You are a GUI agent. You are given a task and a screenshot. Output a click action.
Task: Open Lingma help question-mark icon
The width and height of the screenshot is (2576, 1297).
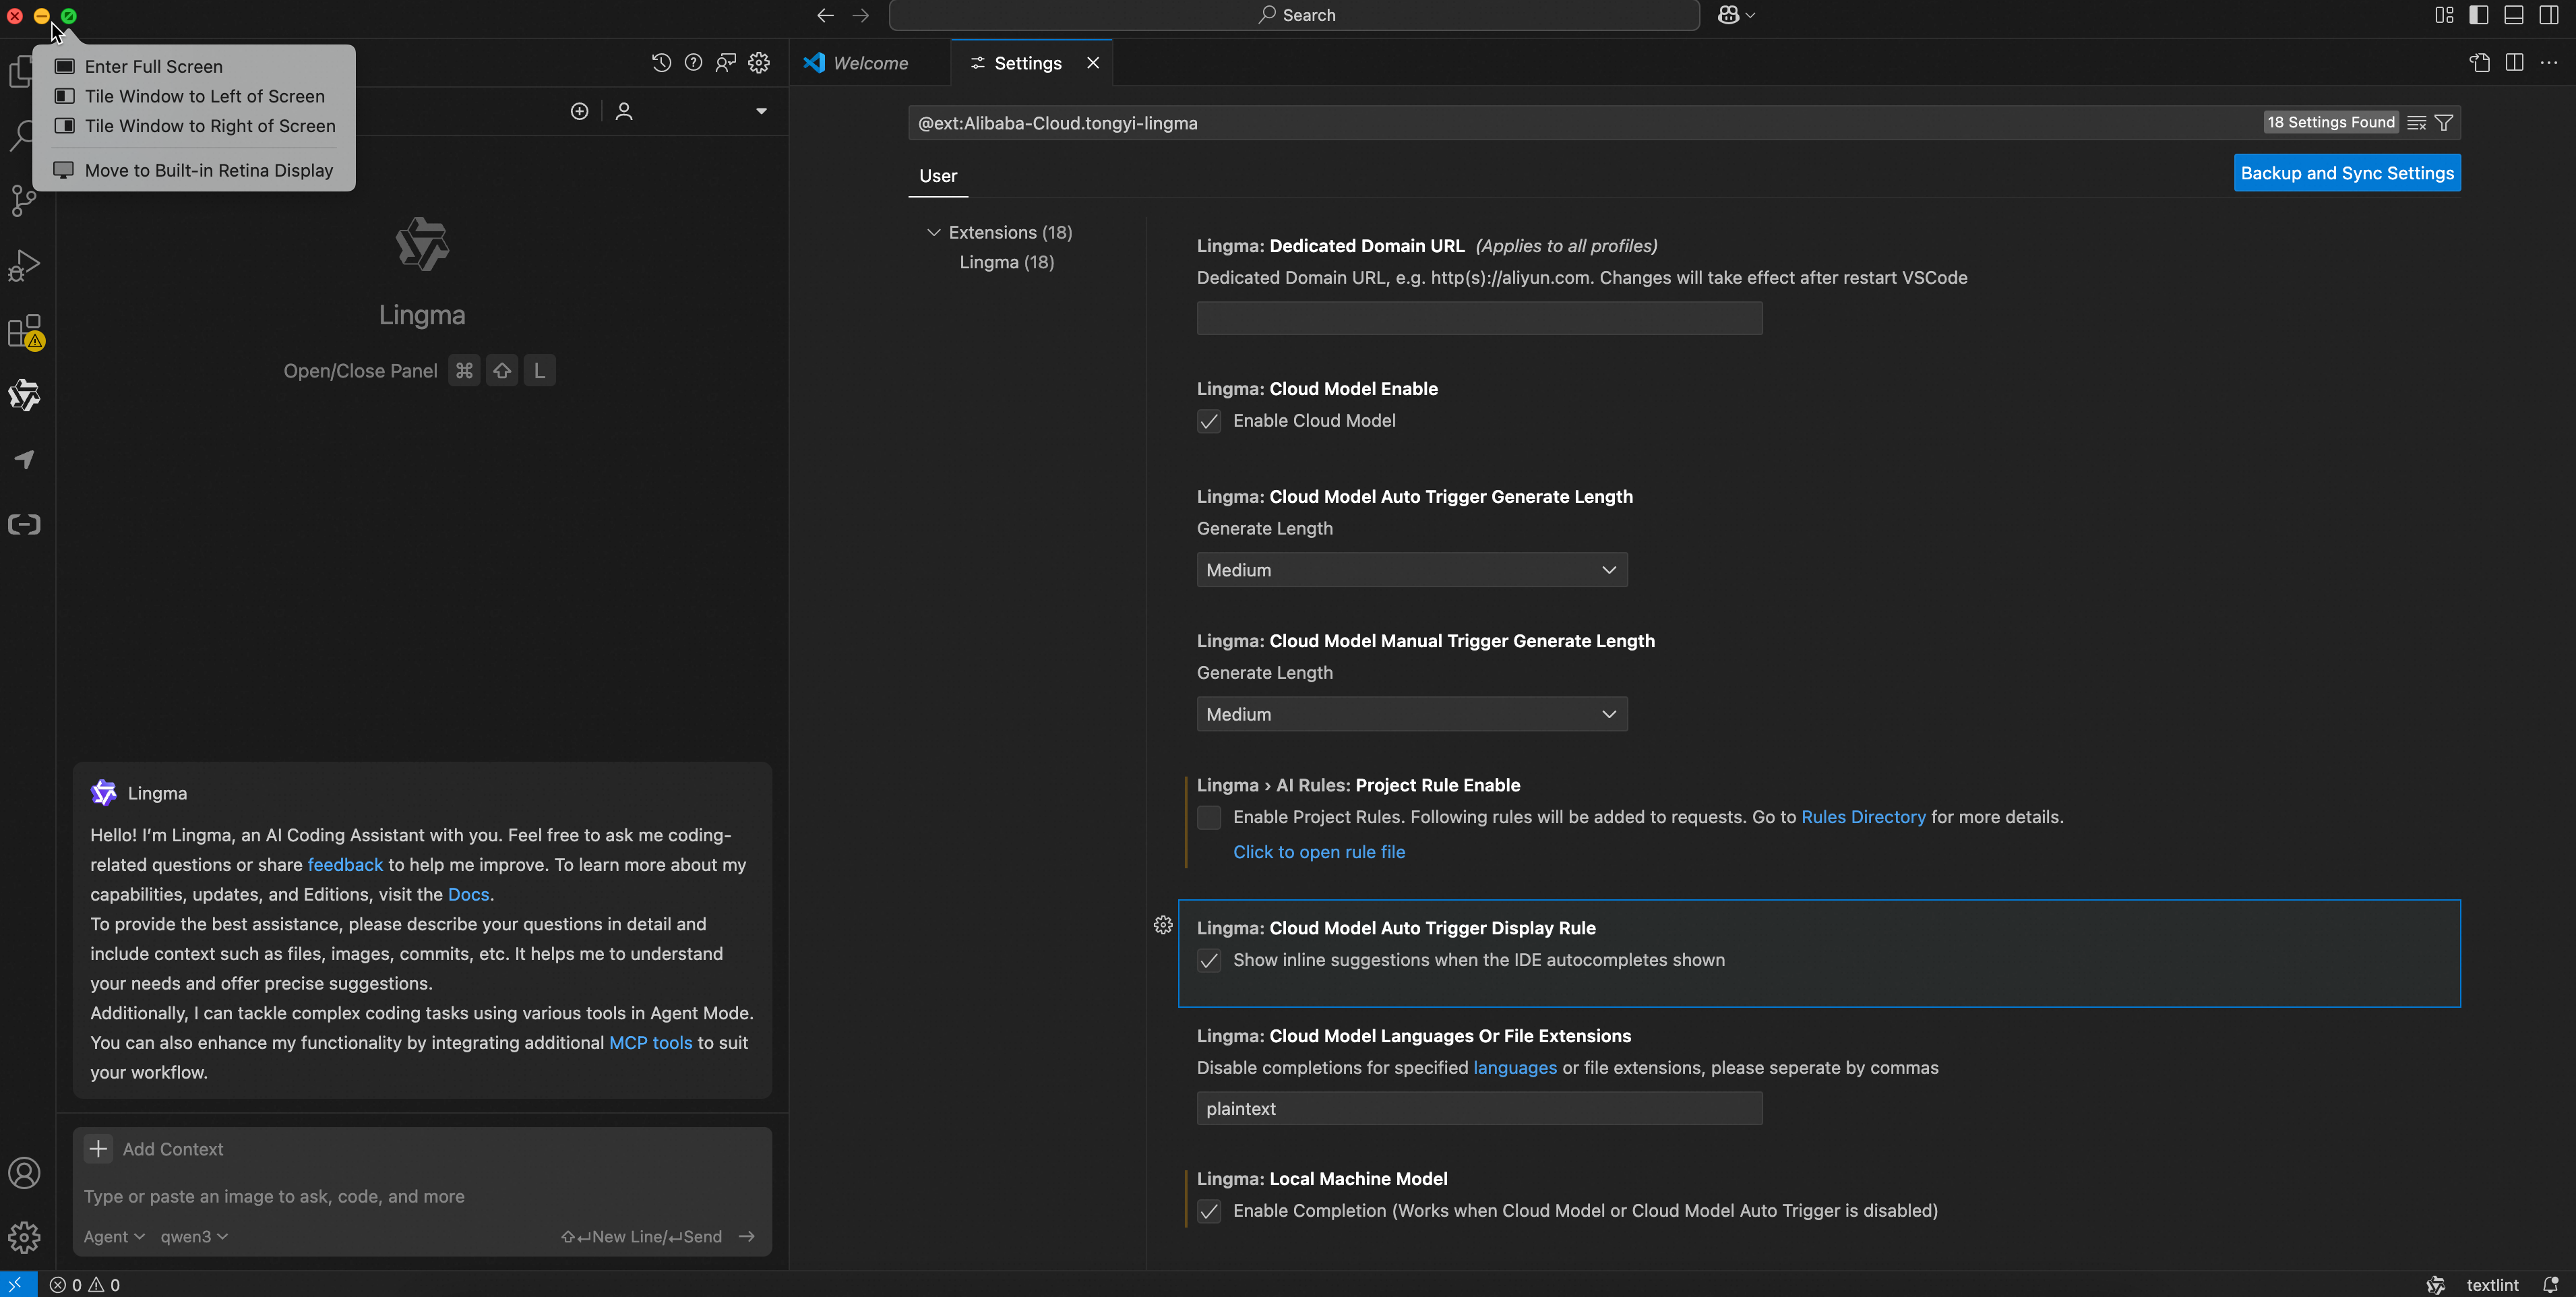point(693,63)
